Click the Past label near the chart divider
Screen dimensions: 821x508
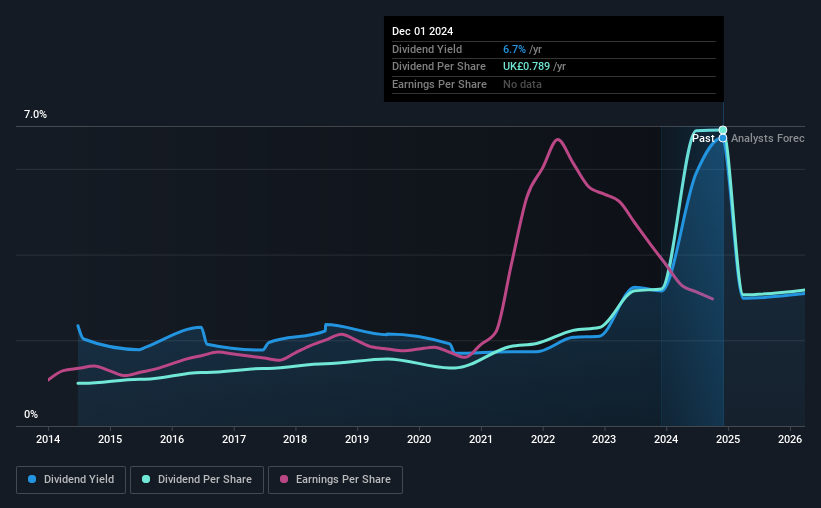click(x=703, y=138)
